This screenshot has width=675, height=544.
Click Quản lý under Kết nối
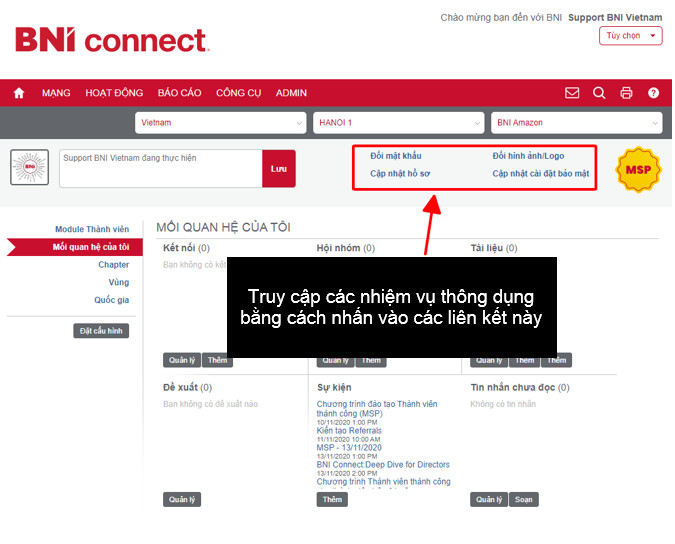click(x=182, y=360)
